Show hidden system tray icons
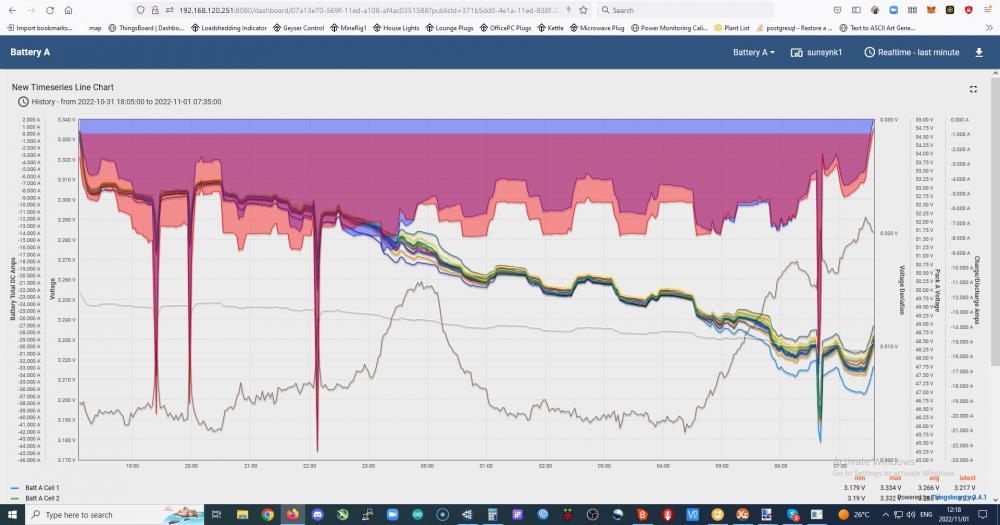The width and height of the screenshot is (1000, 525). [x=886, y=515]
